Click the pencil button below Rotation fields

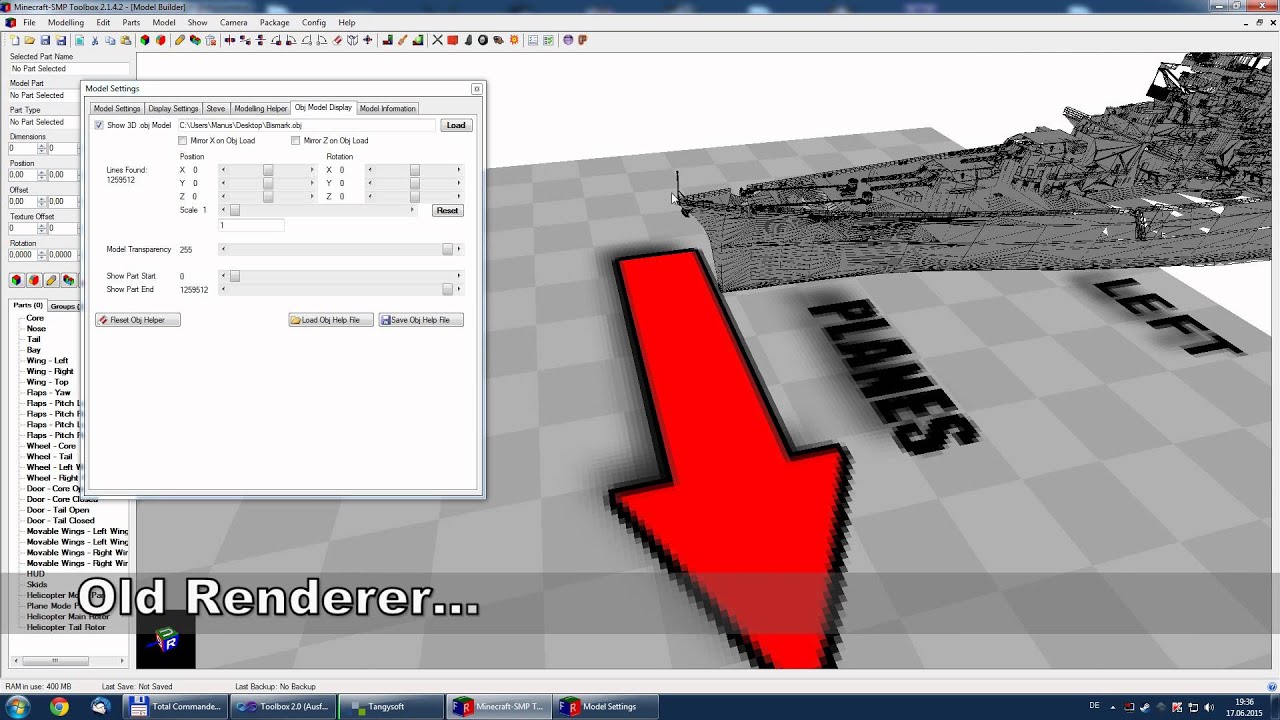pyautogui.click(x=51, y=281)
